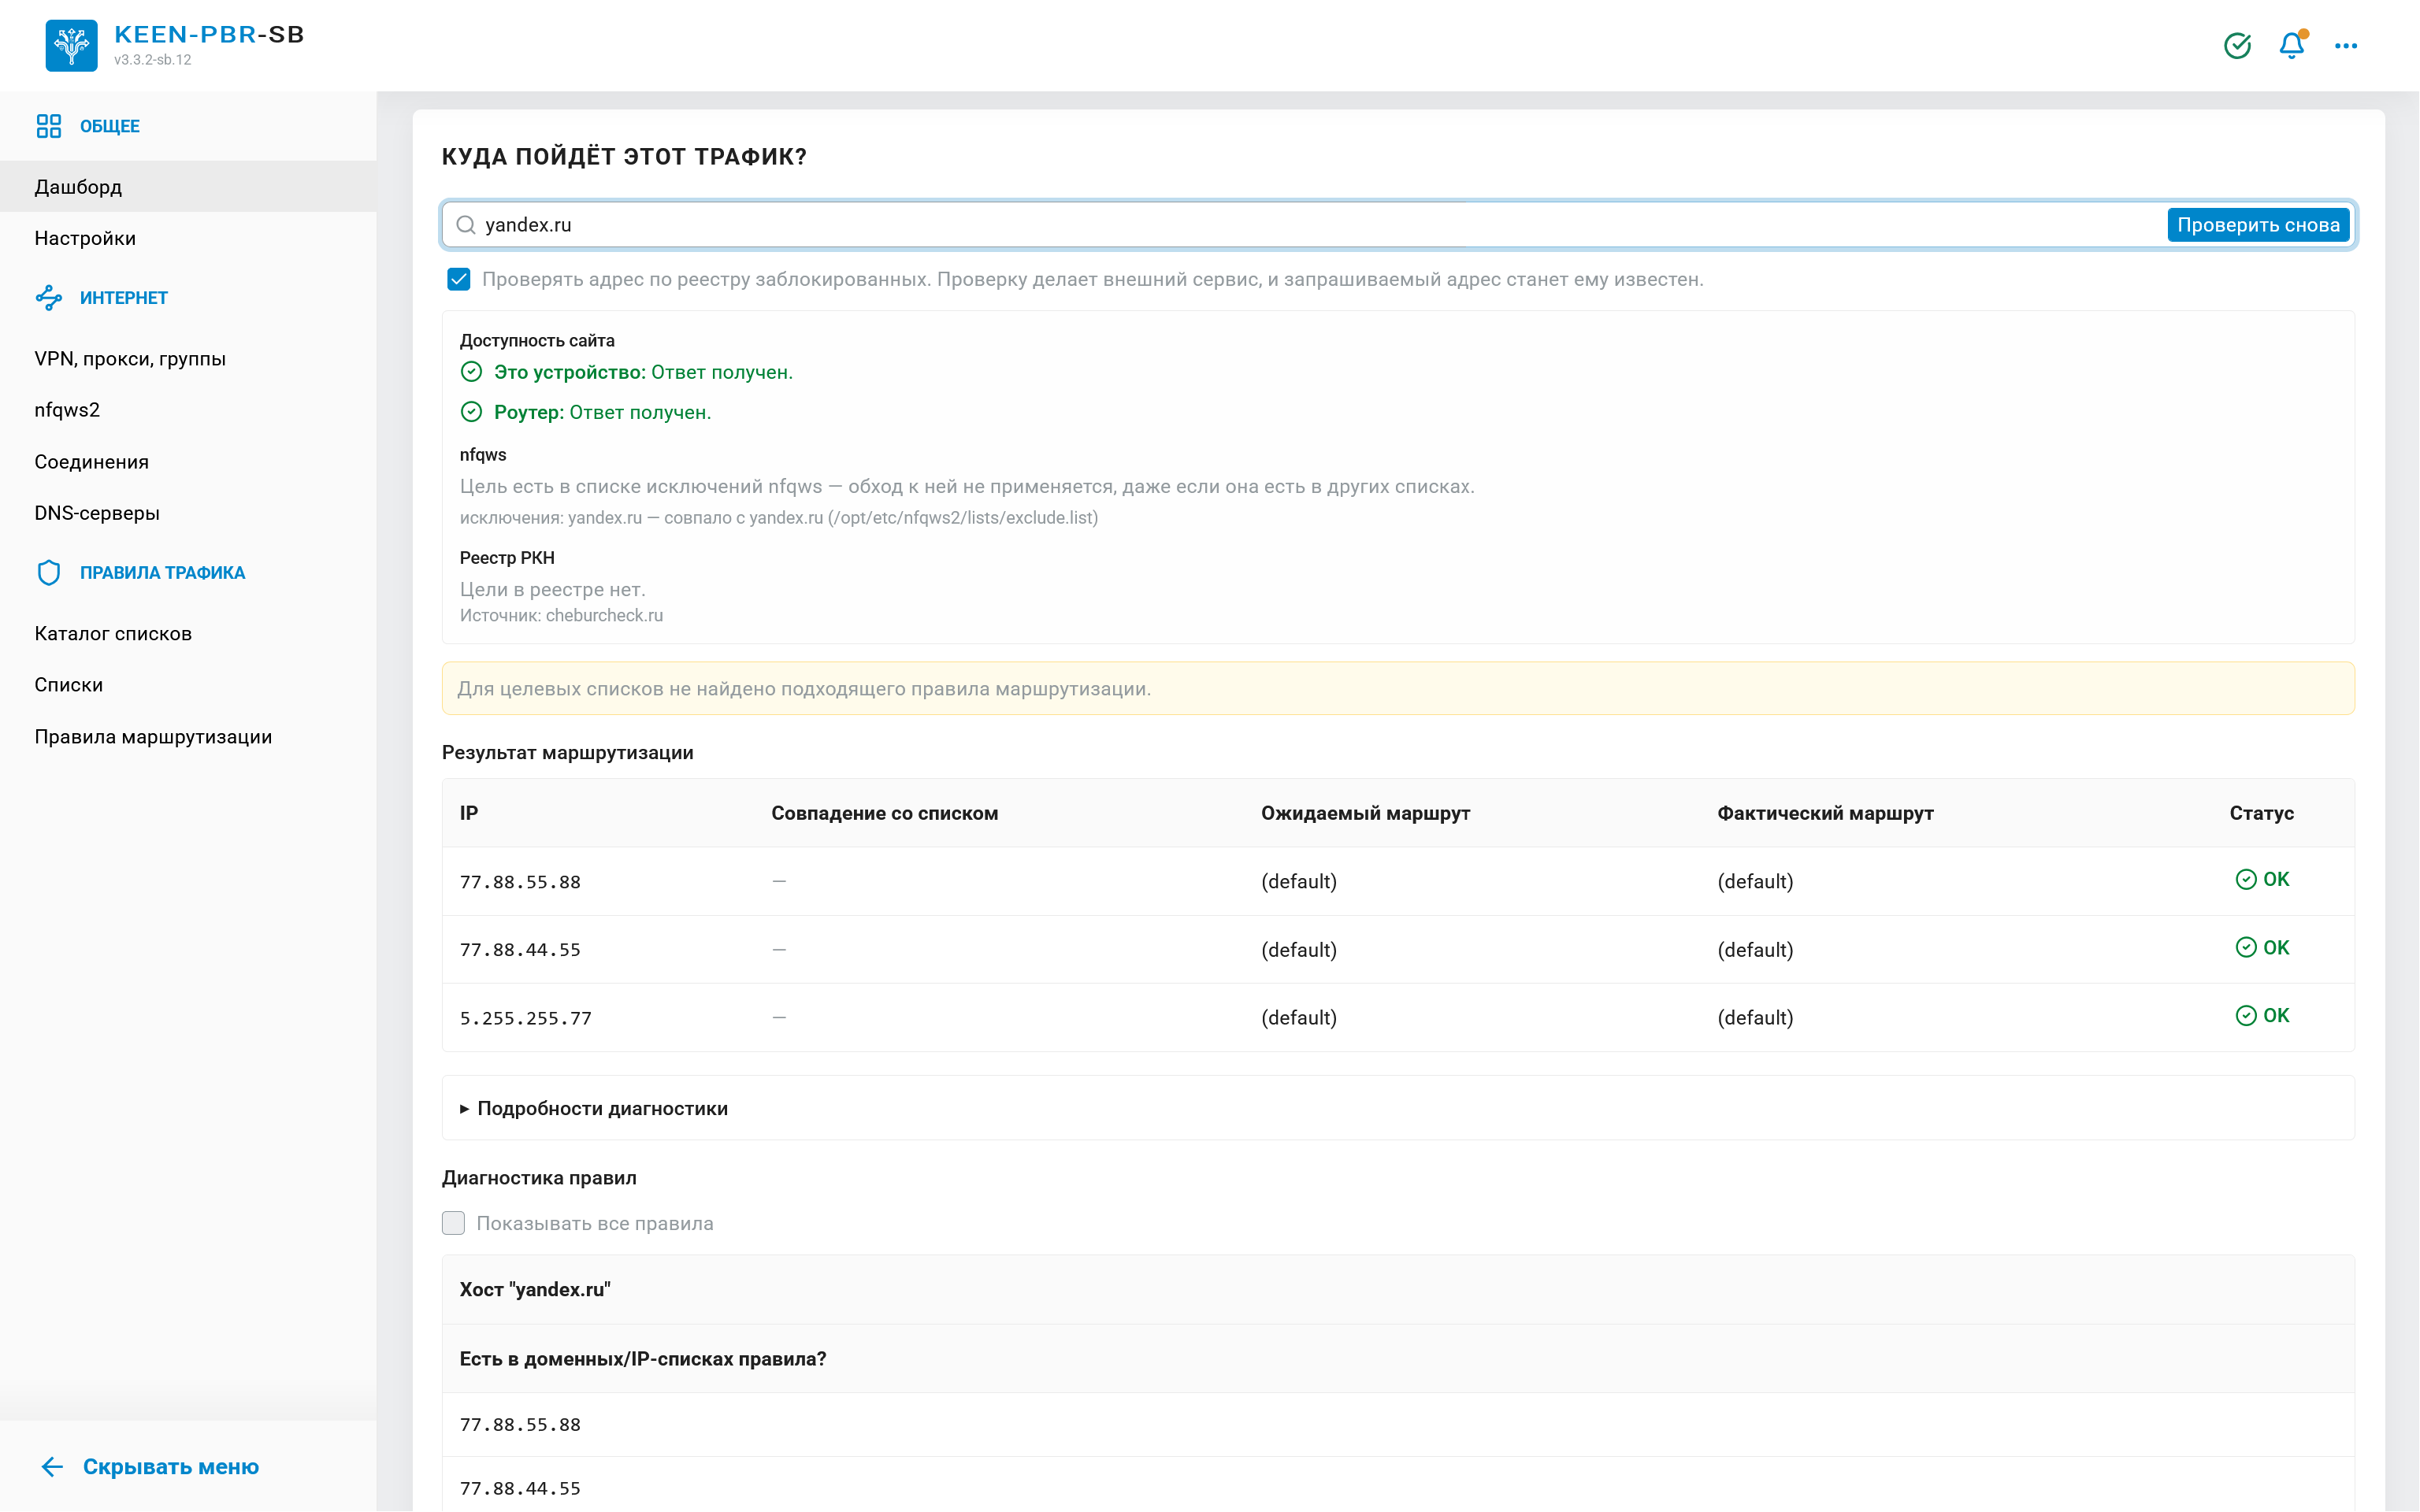This screenshot has height=1512, width=2420.
Task: Click the IP cell 77.88.44.55 in results table
Action: 520,950
